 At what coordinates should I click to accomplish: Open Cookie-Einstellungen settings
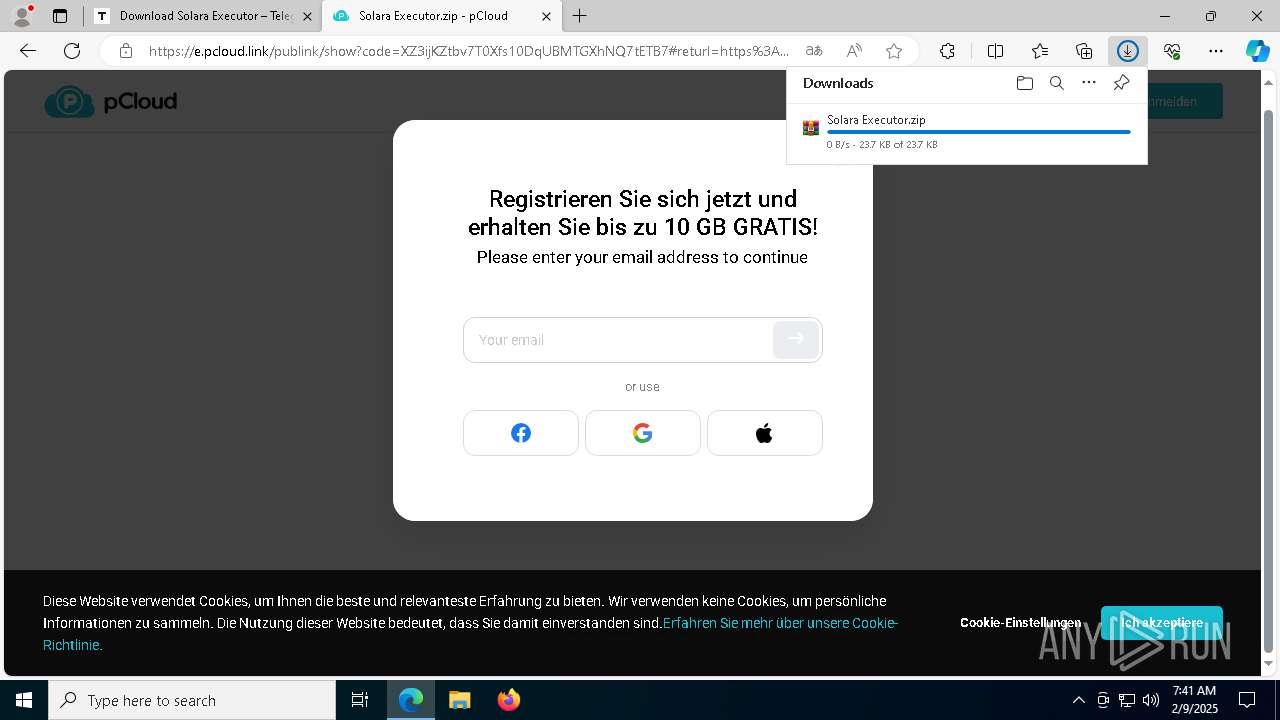[1020, 623]
